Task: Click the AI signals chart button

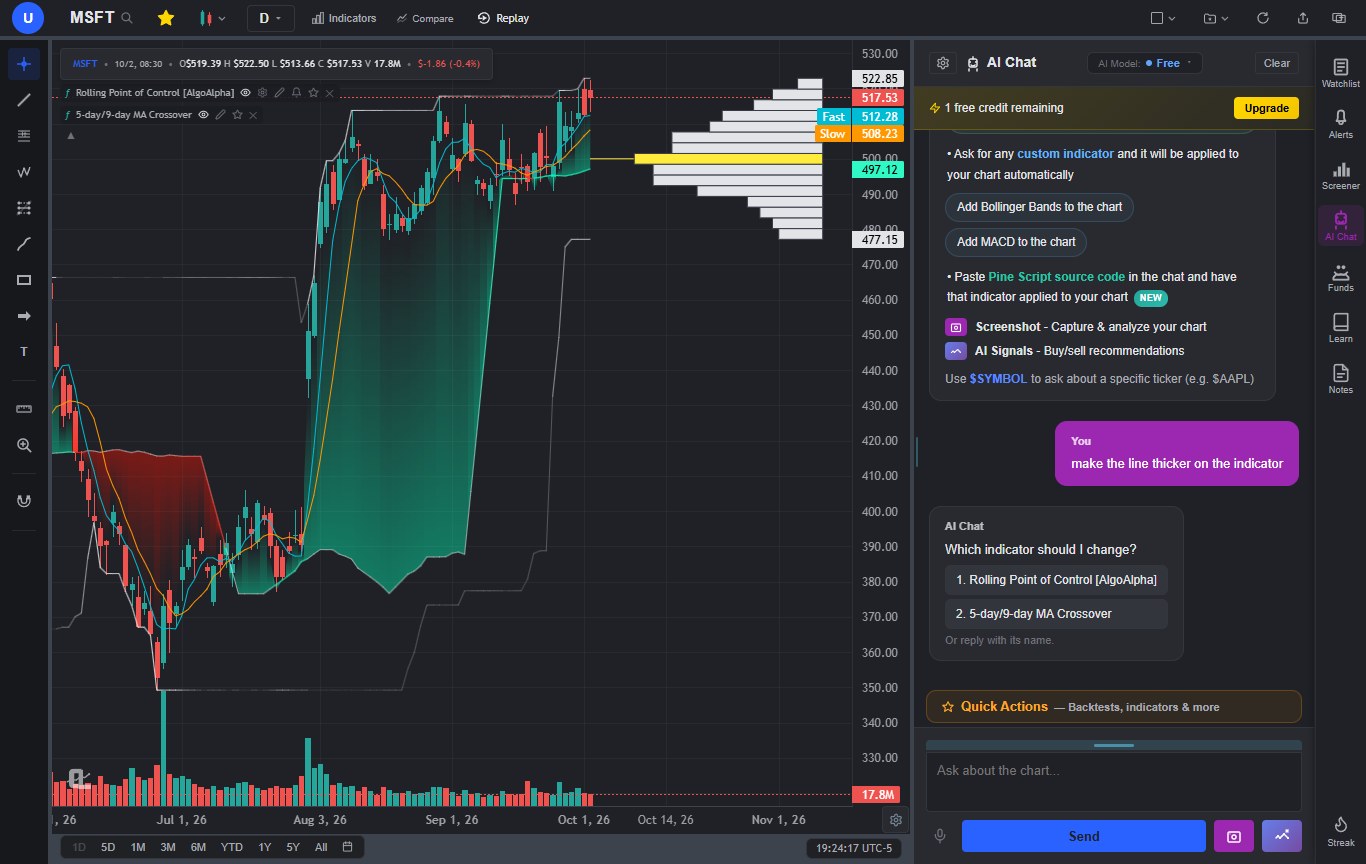Action: pos(1282,836)
